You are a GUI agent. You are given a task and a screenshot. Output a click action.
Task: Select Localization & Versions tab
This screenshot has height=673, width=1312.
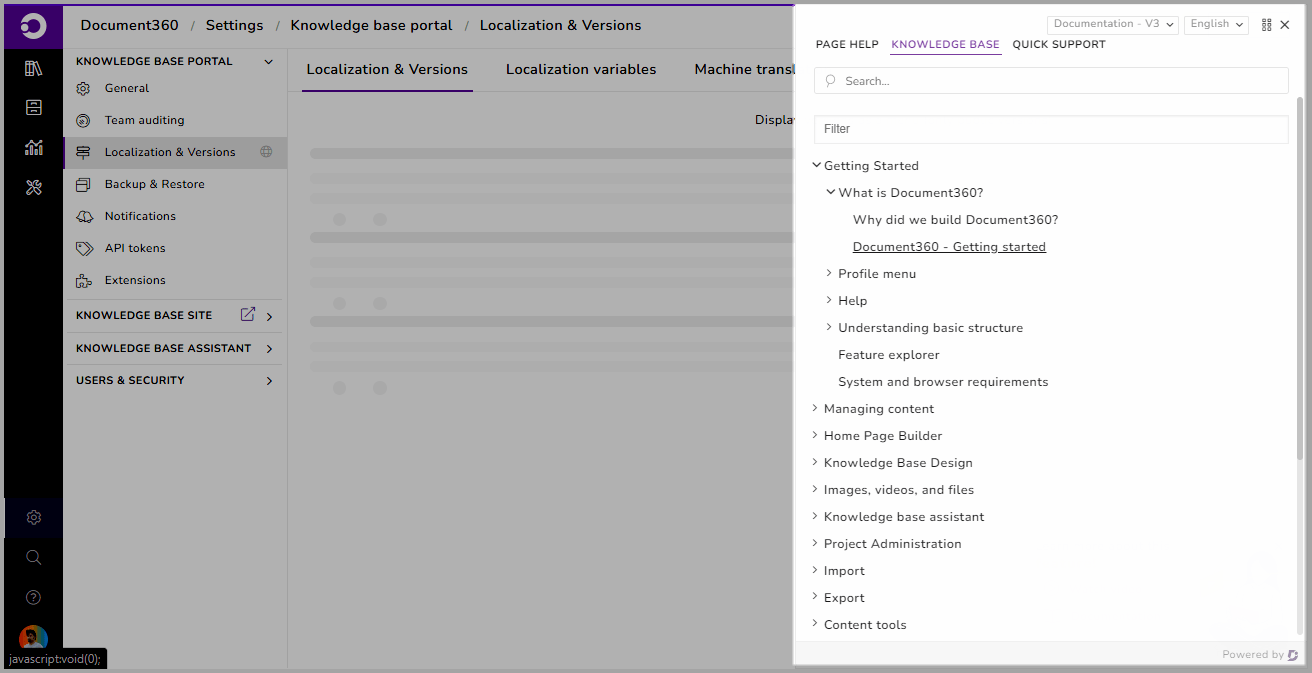tap(387, 70)
